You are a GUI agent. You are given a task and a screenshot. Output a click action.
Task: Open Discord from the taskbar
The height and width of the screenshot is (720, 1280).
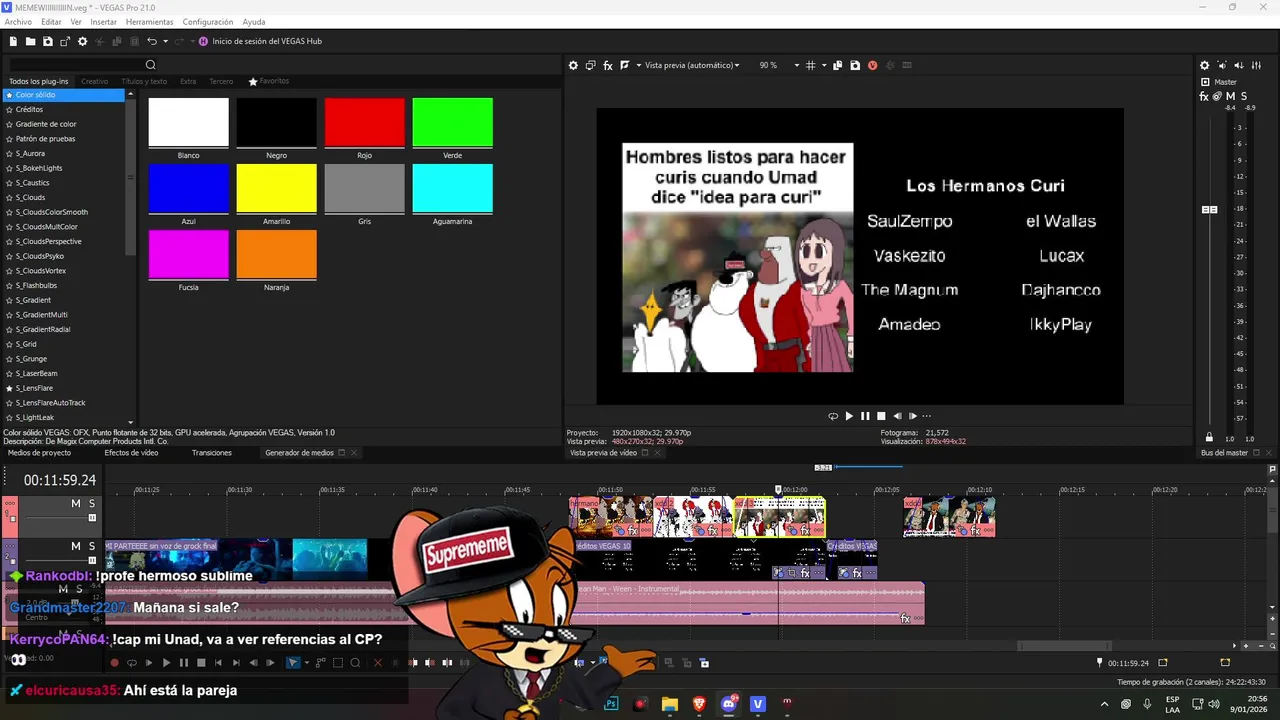(728, 704)
